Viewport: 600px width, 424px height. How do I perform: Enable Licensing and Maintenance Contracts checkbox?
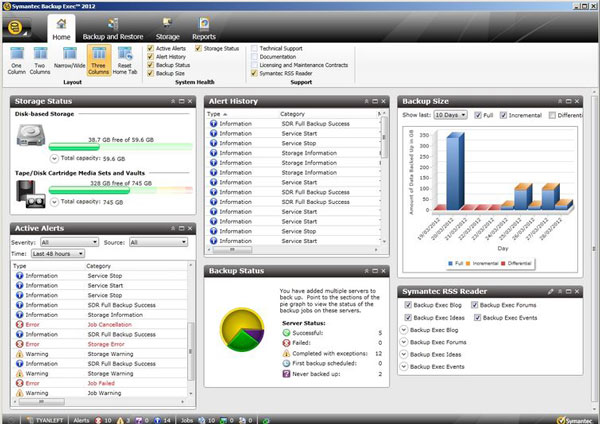254,65
